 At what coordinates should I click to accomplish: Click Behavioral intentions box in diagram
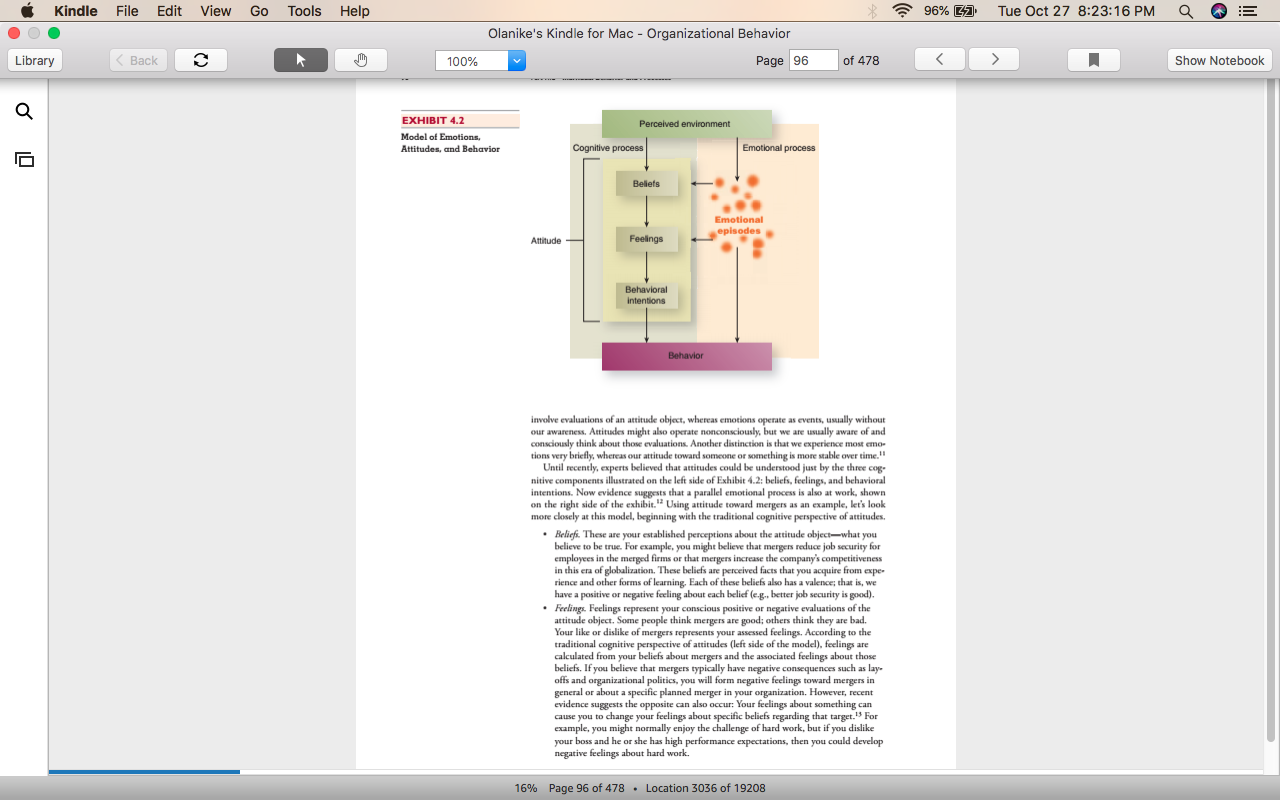tap(646, 295)
